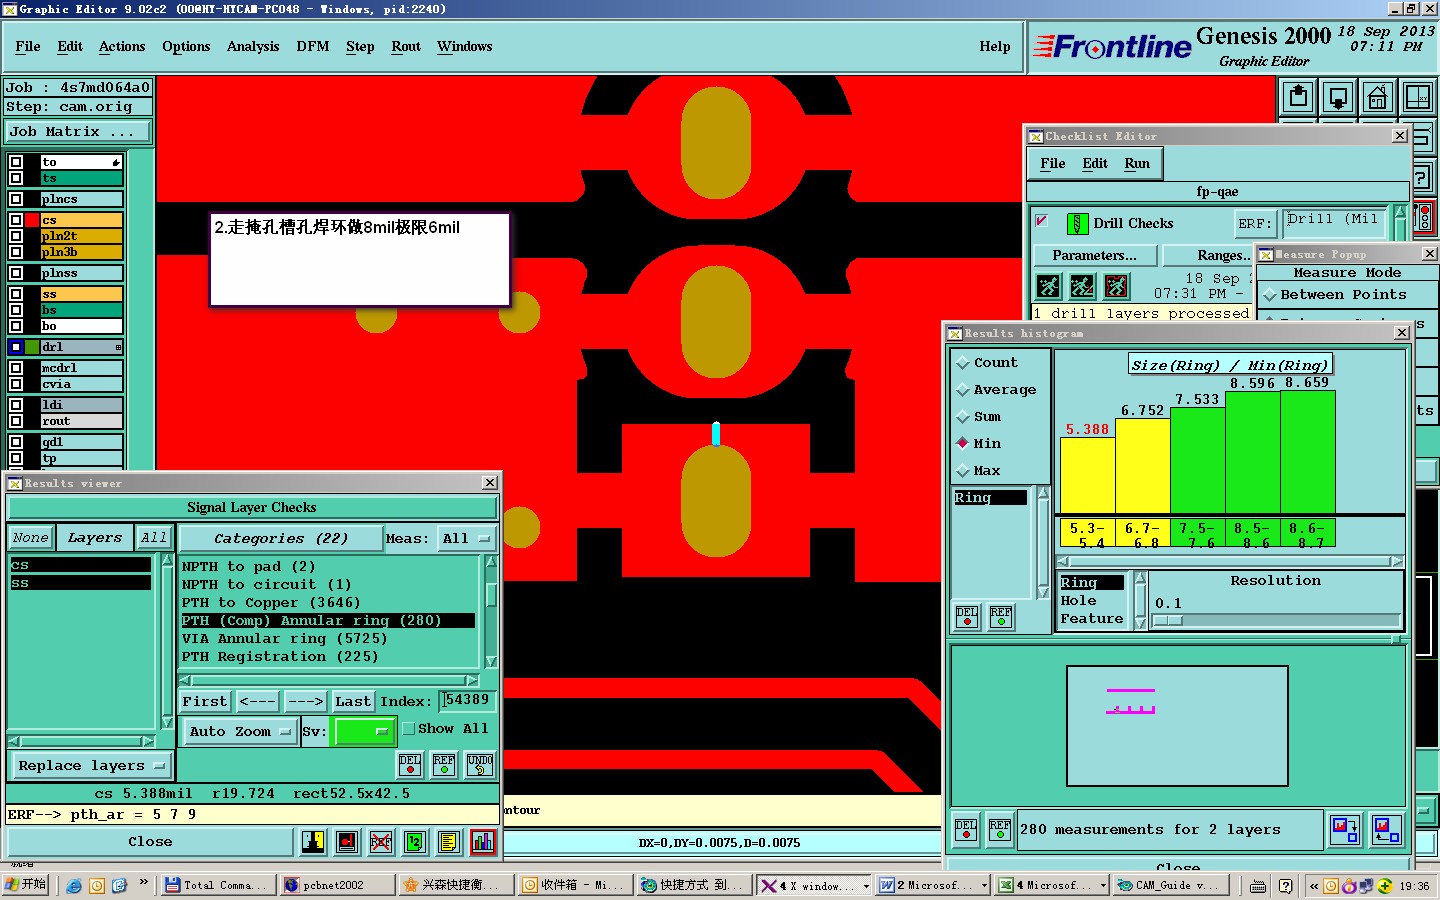Click the REF icon under histogram Ring list
This screenshot has height=900, width=1440.
pos(1001,617)
